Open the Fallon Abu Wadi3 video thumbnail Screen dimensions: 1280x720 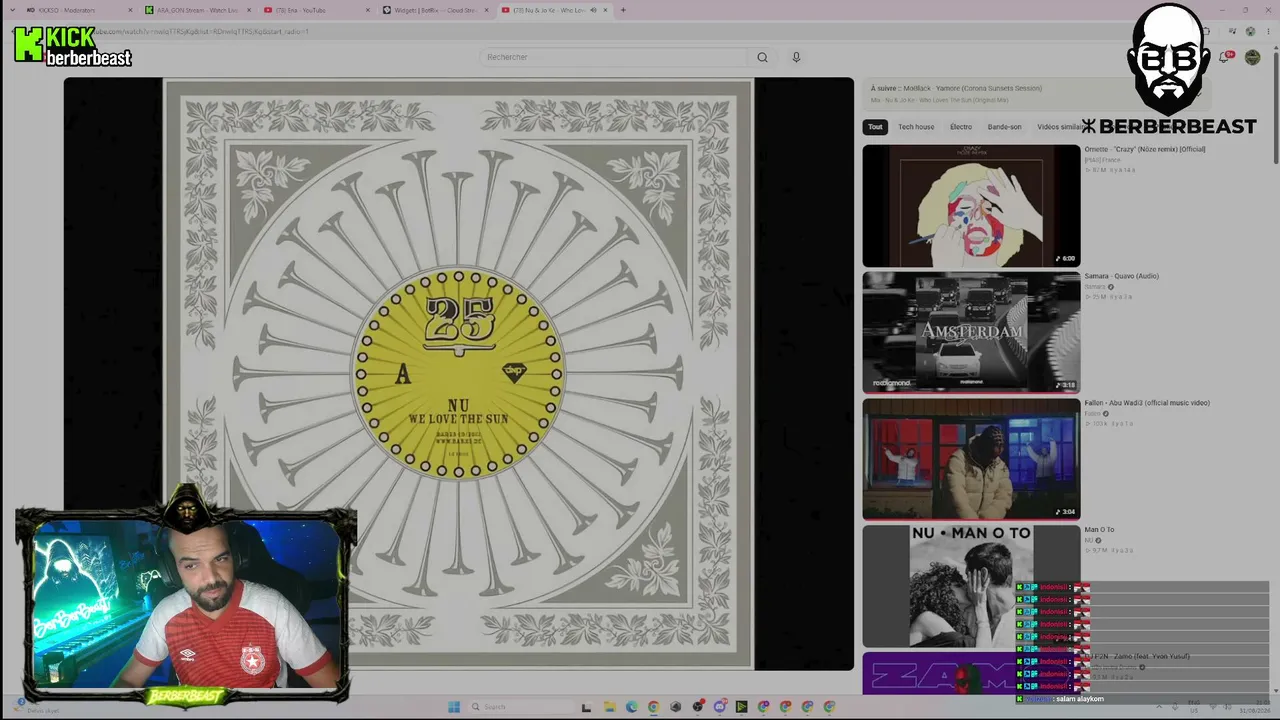click(971, 459)
